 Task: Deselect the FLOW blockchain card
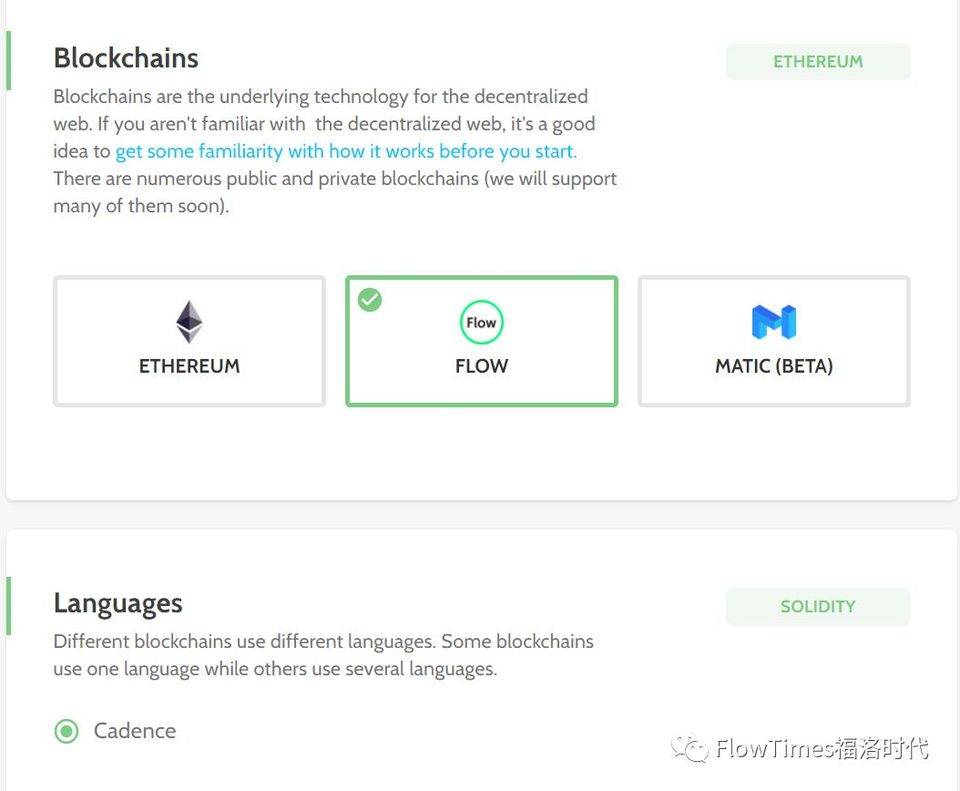pos(481,340)
